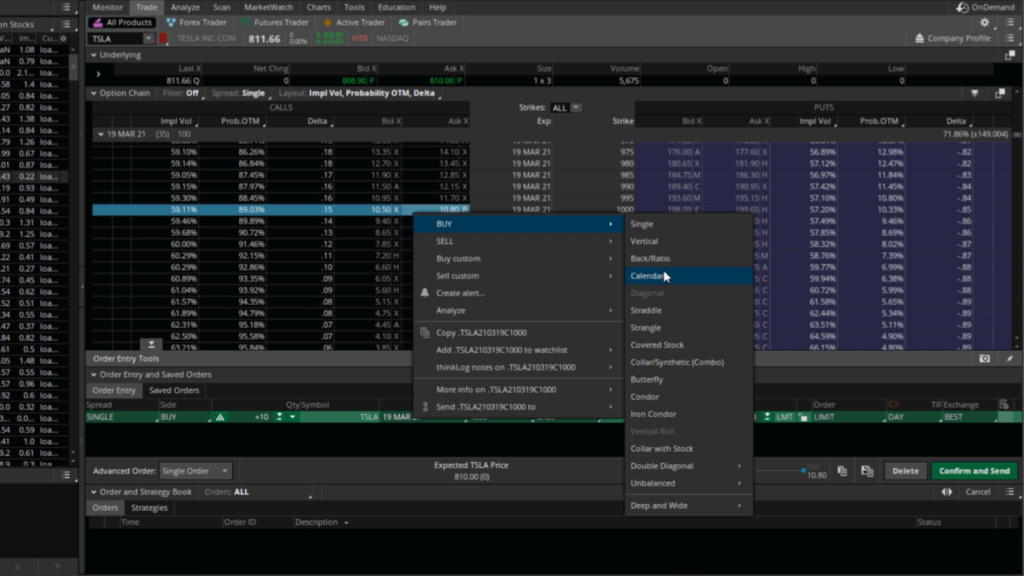Screen dimensions: 1024x576
Task: Open the DAY time-in-force dropdown
Action: pos(914,417)
